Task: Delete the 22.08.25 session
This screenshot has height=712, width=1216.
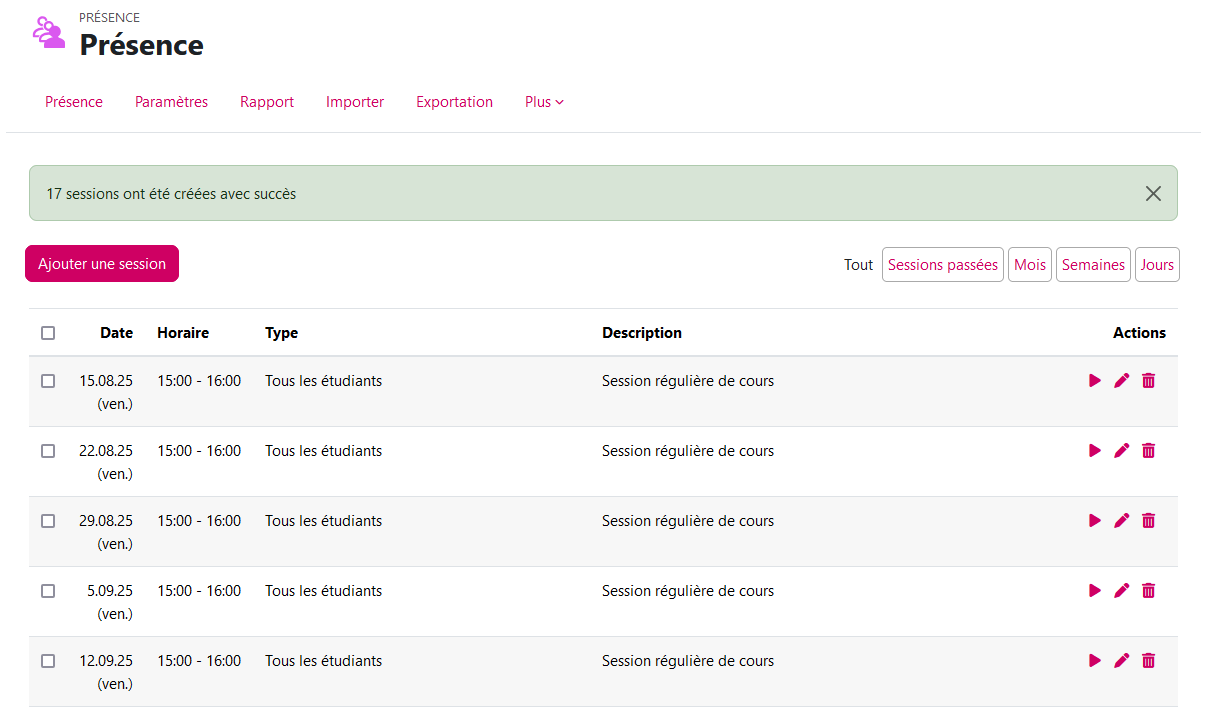Action: click(x=1148, y=451)
